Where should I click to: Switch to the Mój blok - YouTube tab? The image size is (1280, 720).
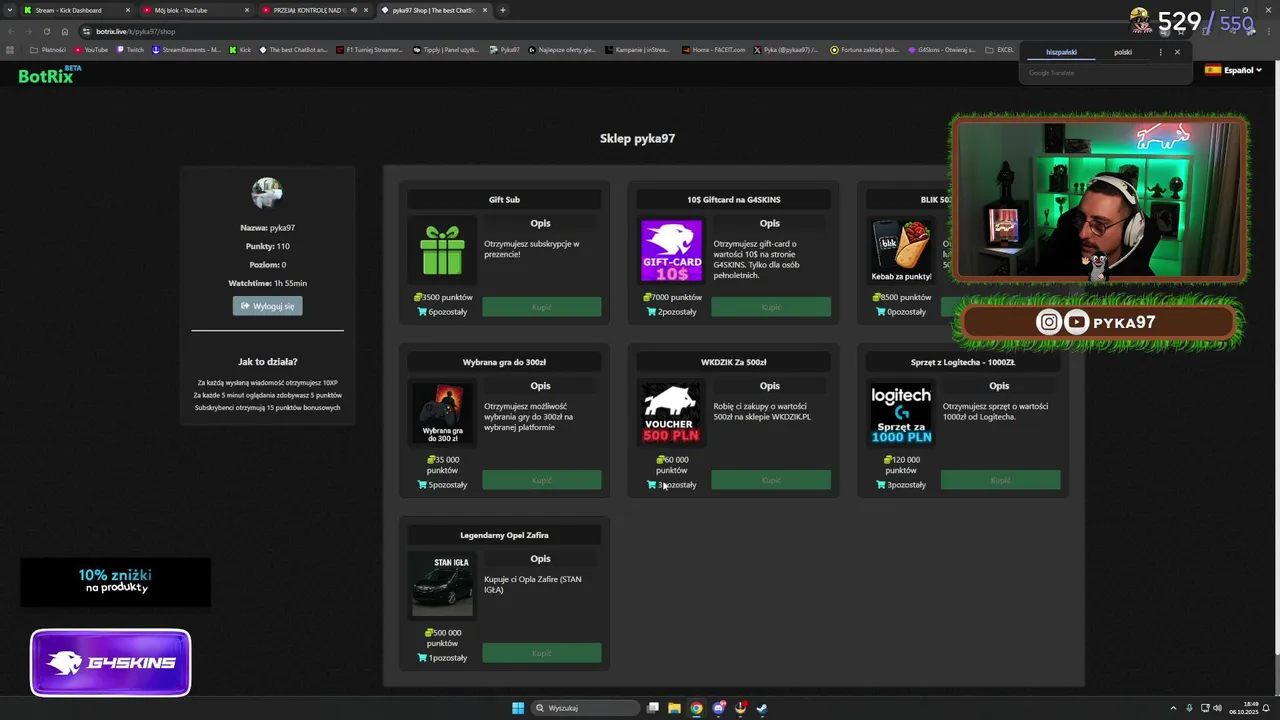(195, 10)
